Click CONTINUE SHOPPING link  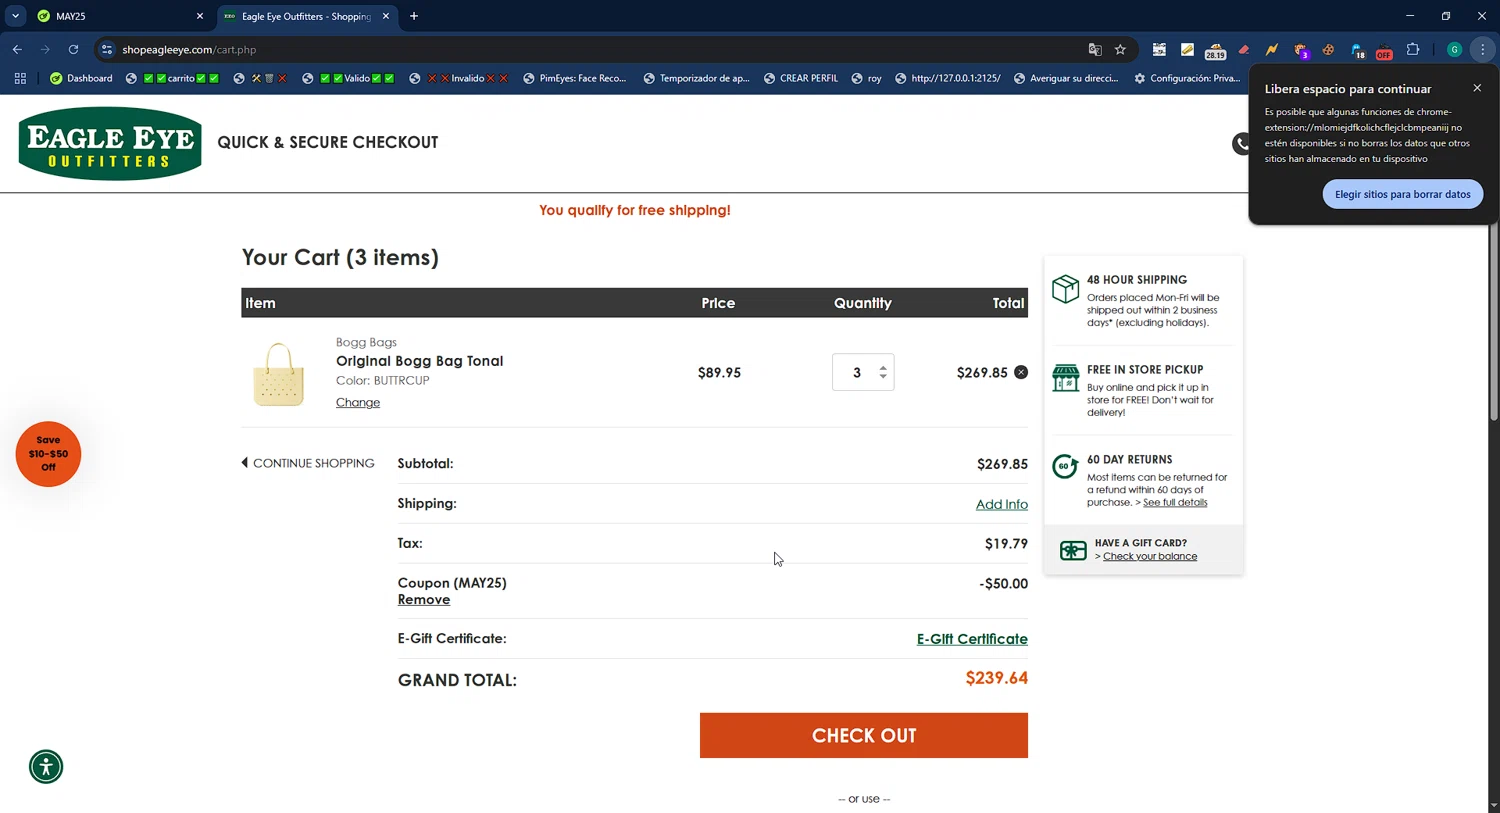pos(308,463)
